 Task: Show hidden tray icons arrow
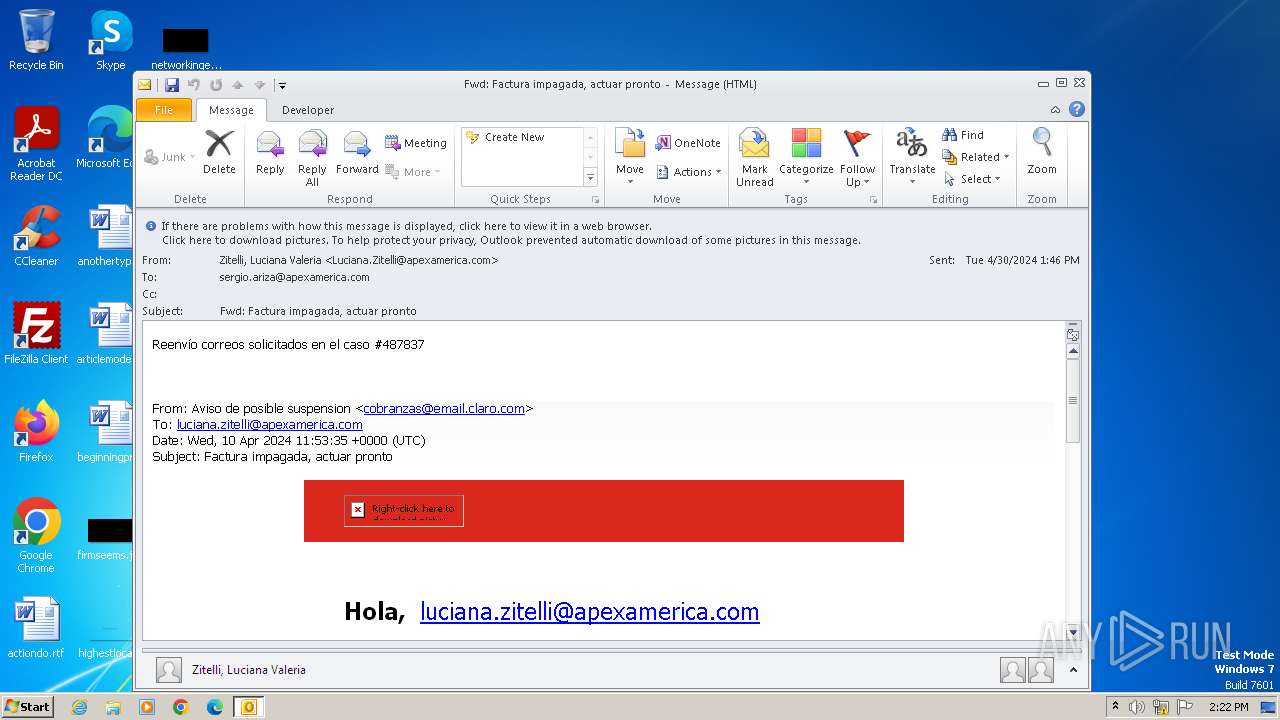(1116, 707)
